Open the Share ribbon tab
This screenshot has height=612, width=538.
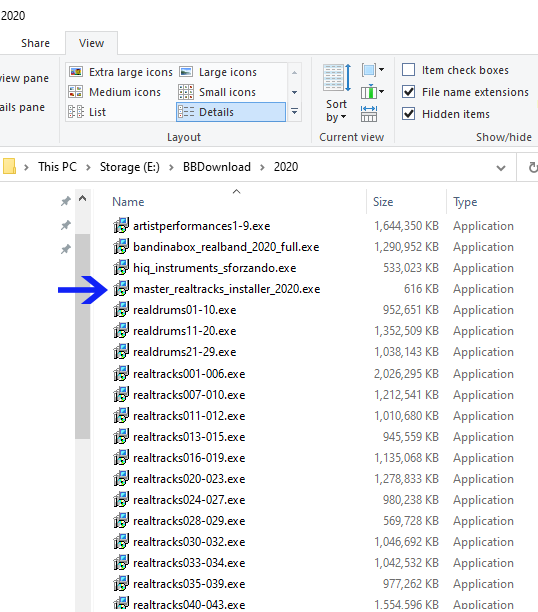point(35,43)
